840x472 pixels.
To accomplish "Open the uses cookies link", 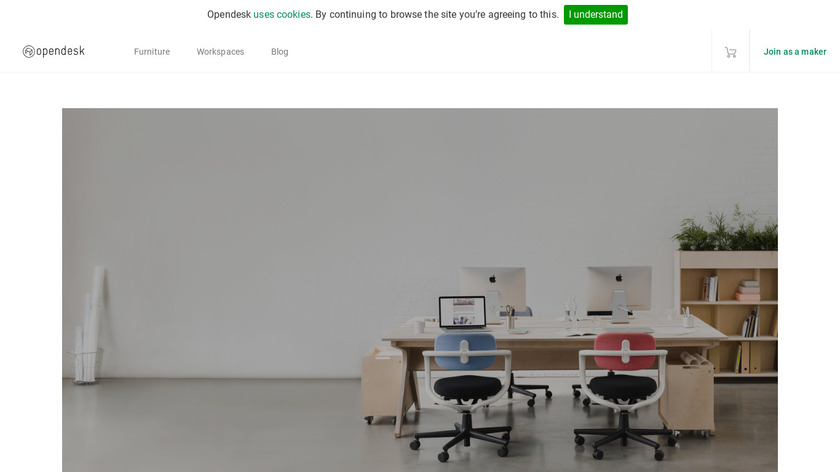I will 282,14.
